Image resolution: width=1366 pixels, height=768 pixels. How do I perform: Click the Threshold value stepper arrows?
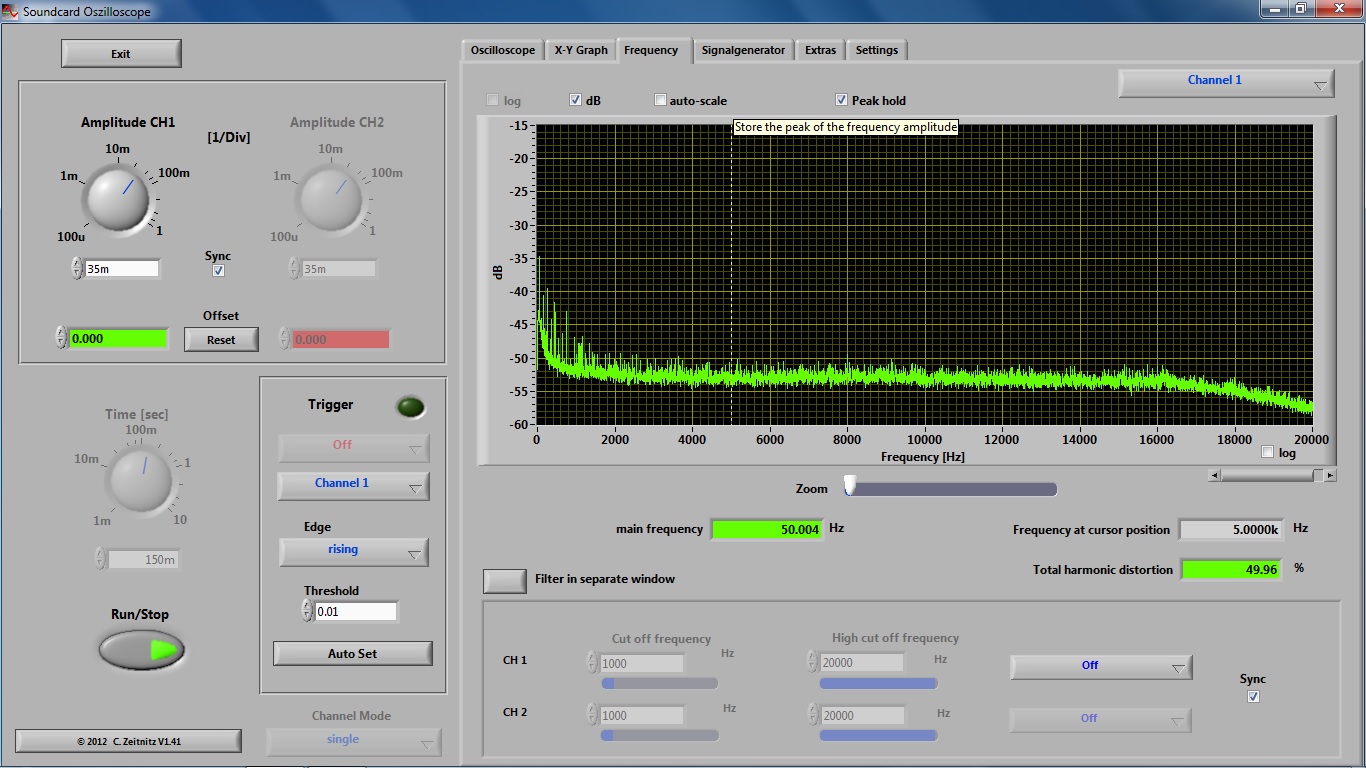[307, 611]
